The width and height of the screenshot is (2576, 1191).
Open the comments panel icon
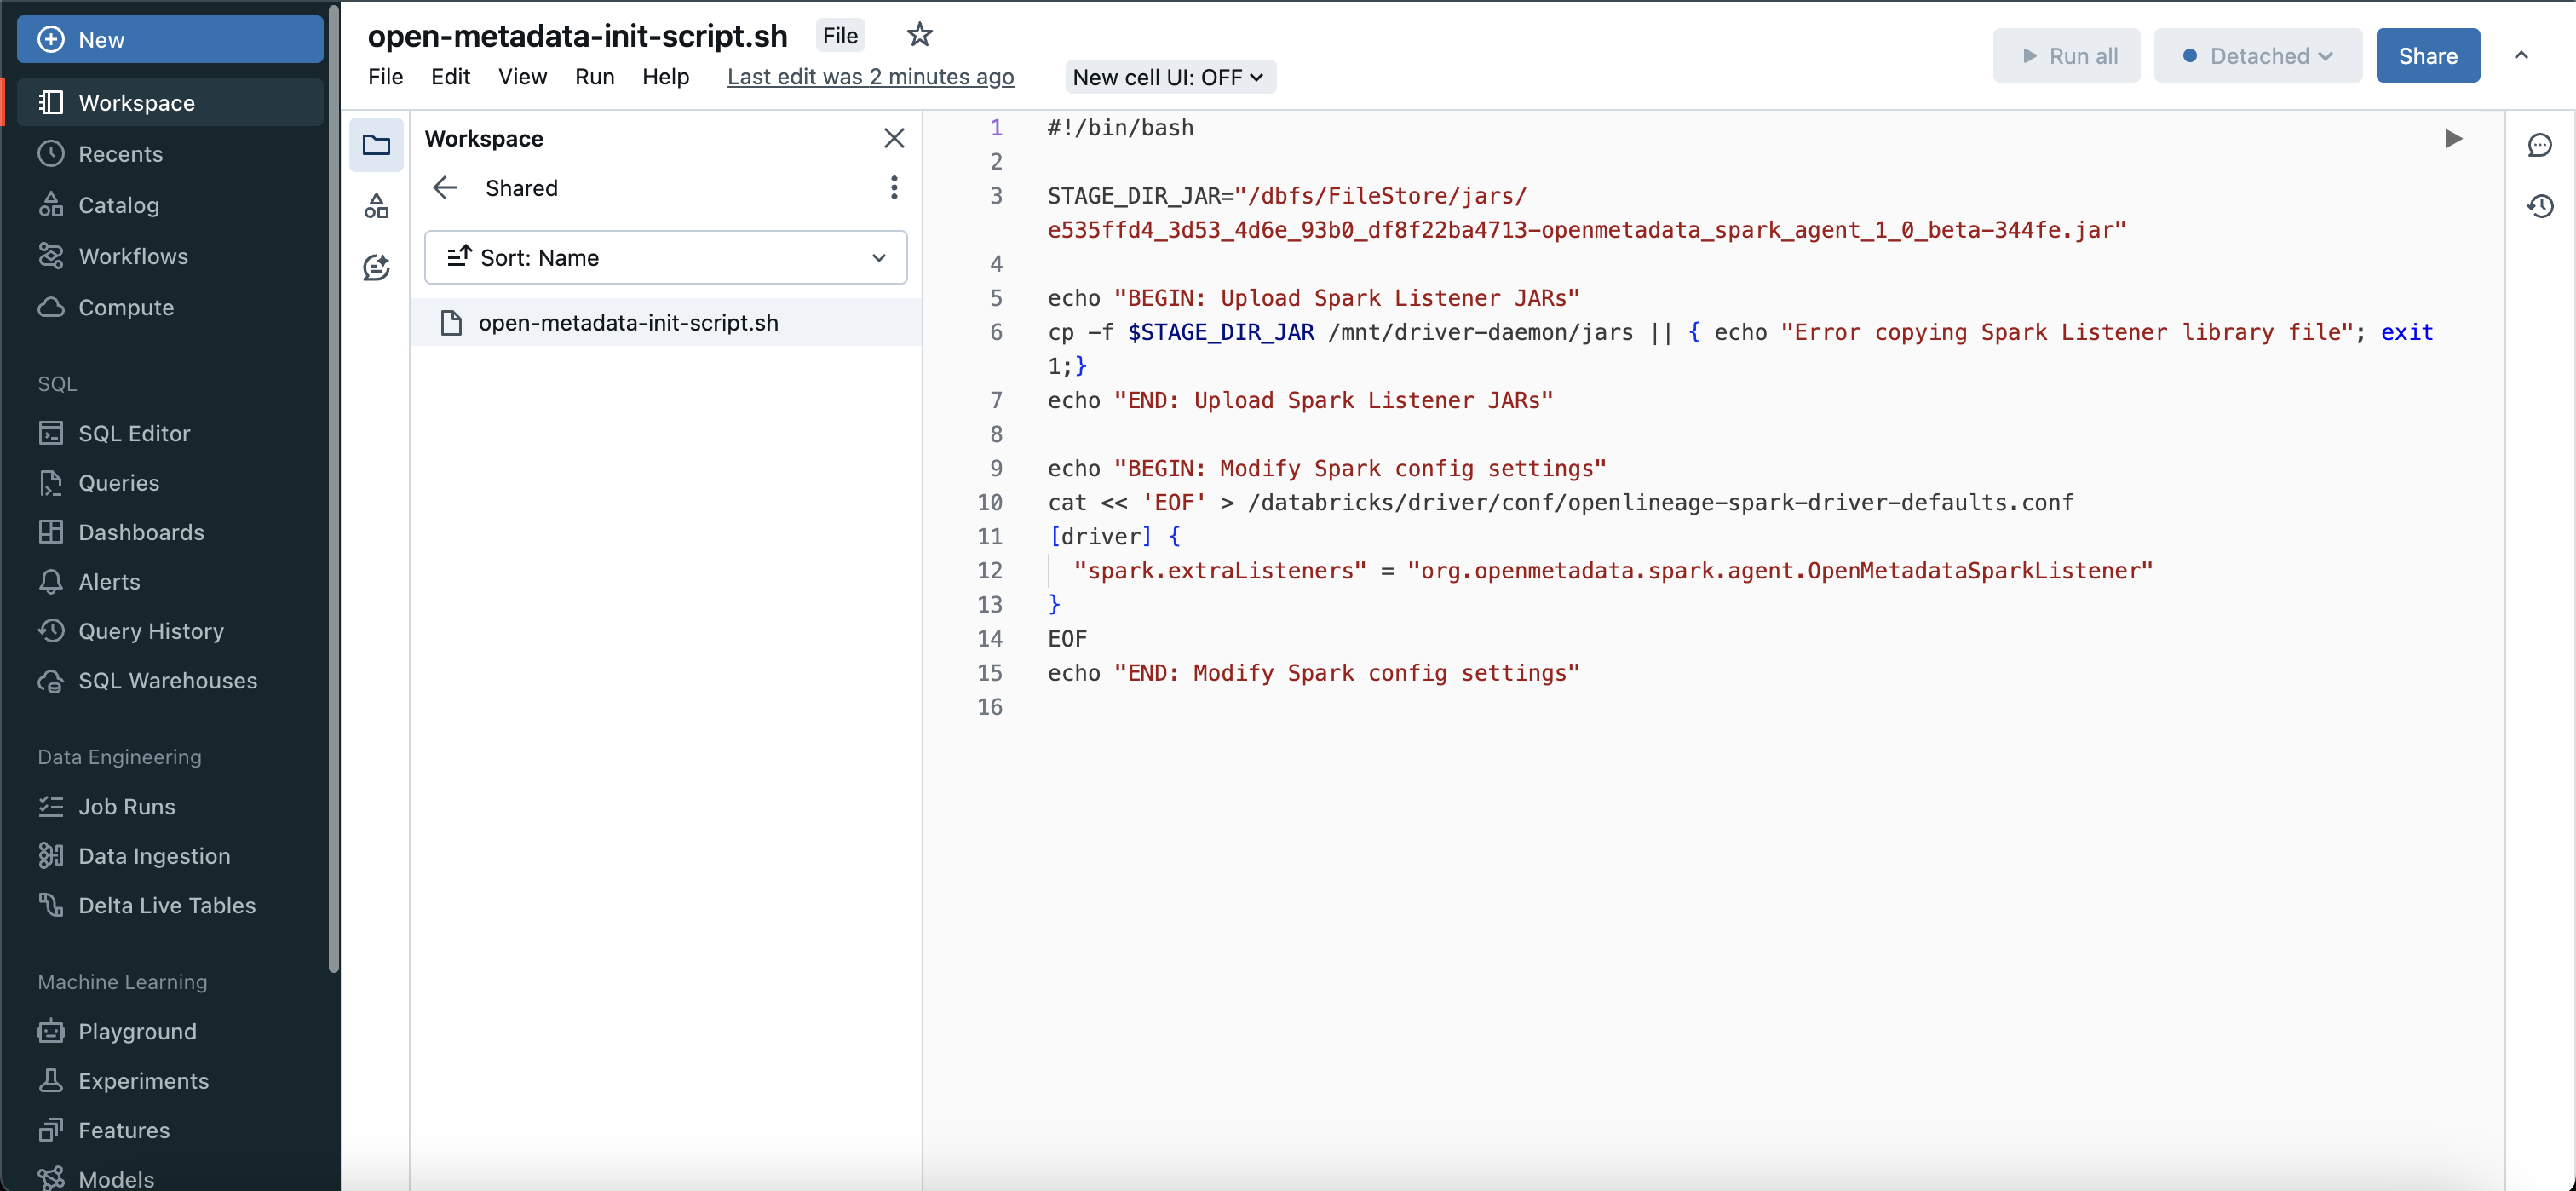point(2540,145)
